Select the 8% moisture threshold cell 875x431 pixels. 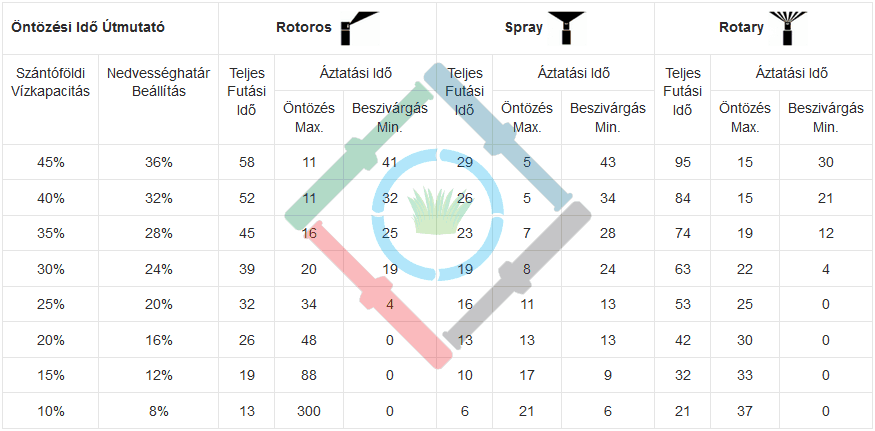point(158,411)
